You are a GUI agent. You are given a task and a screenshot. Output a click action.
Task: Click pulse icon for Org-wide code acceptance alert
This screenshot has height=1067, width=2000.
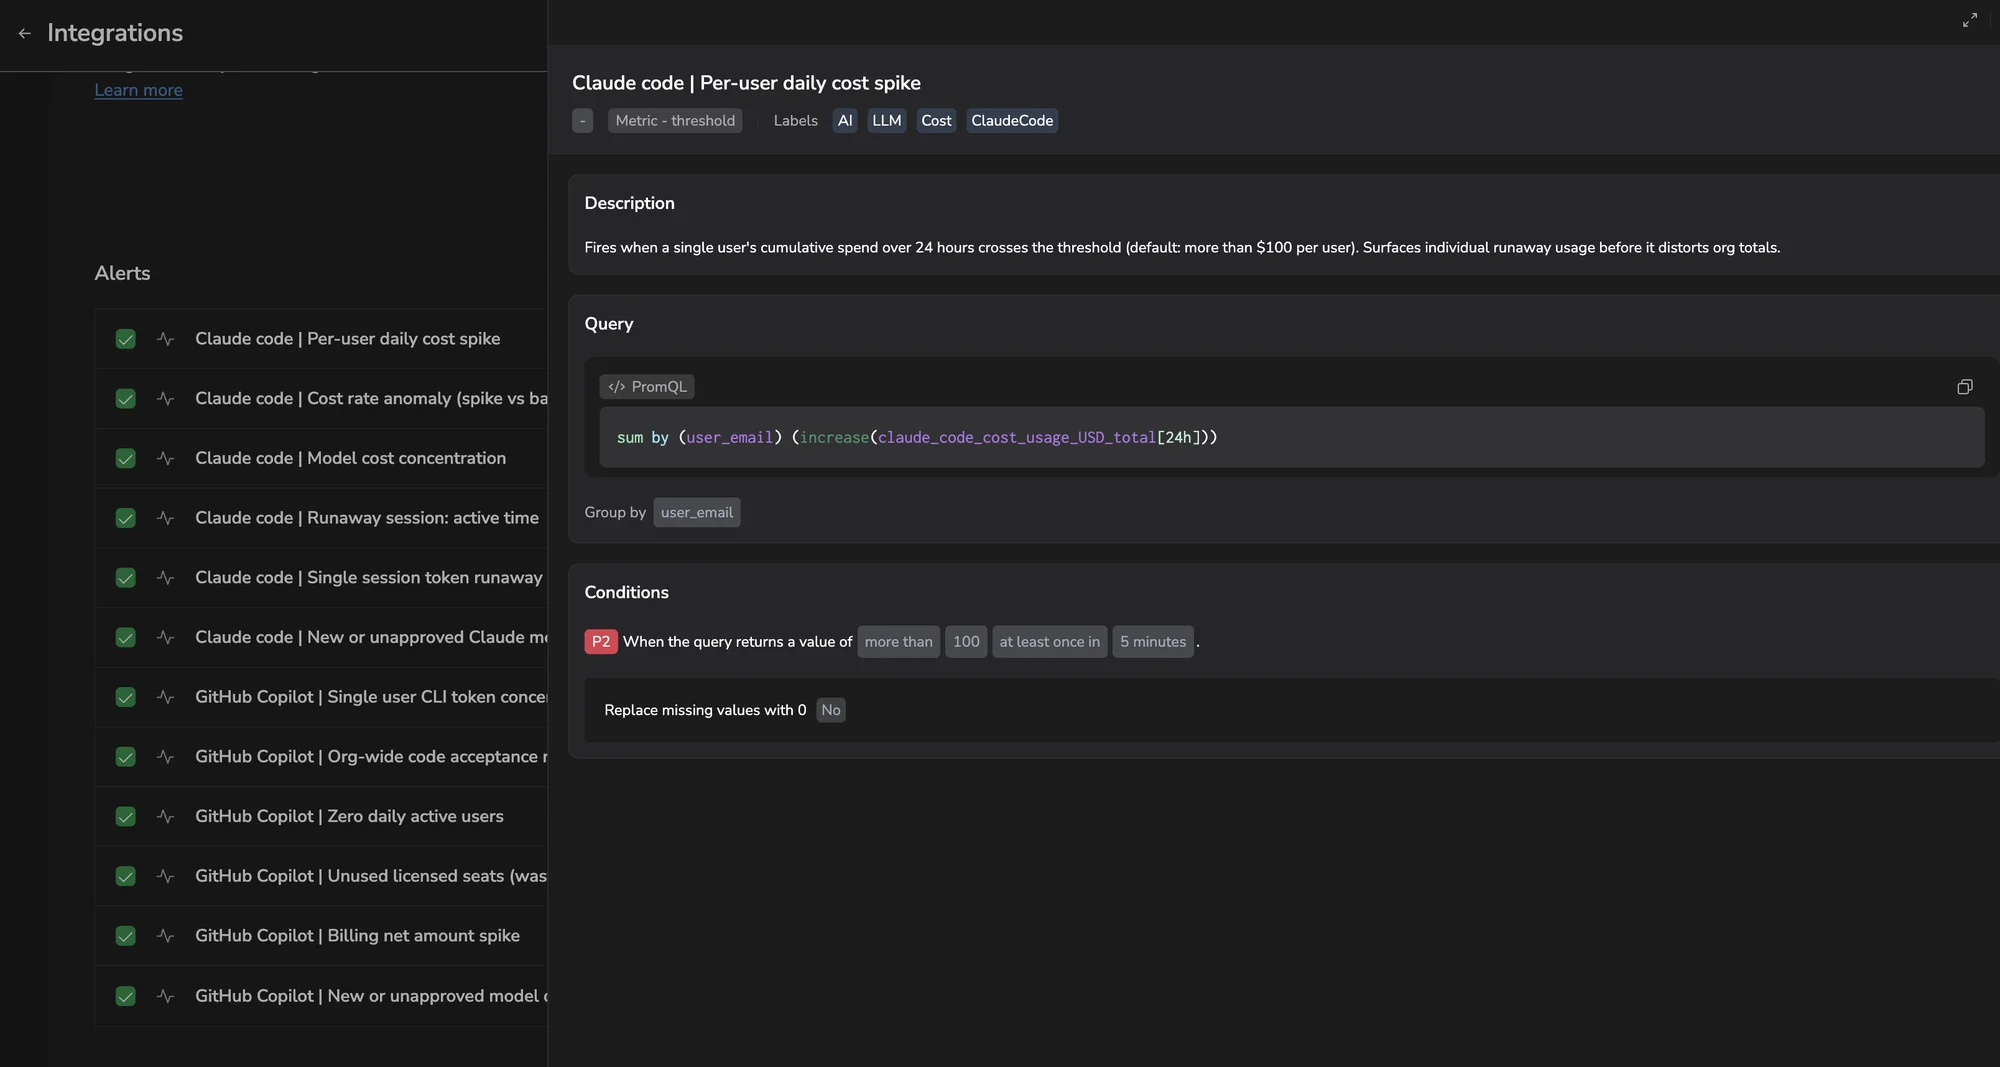coord(166,757)
